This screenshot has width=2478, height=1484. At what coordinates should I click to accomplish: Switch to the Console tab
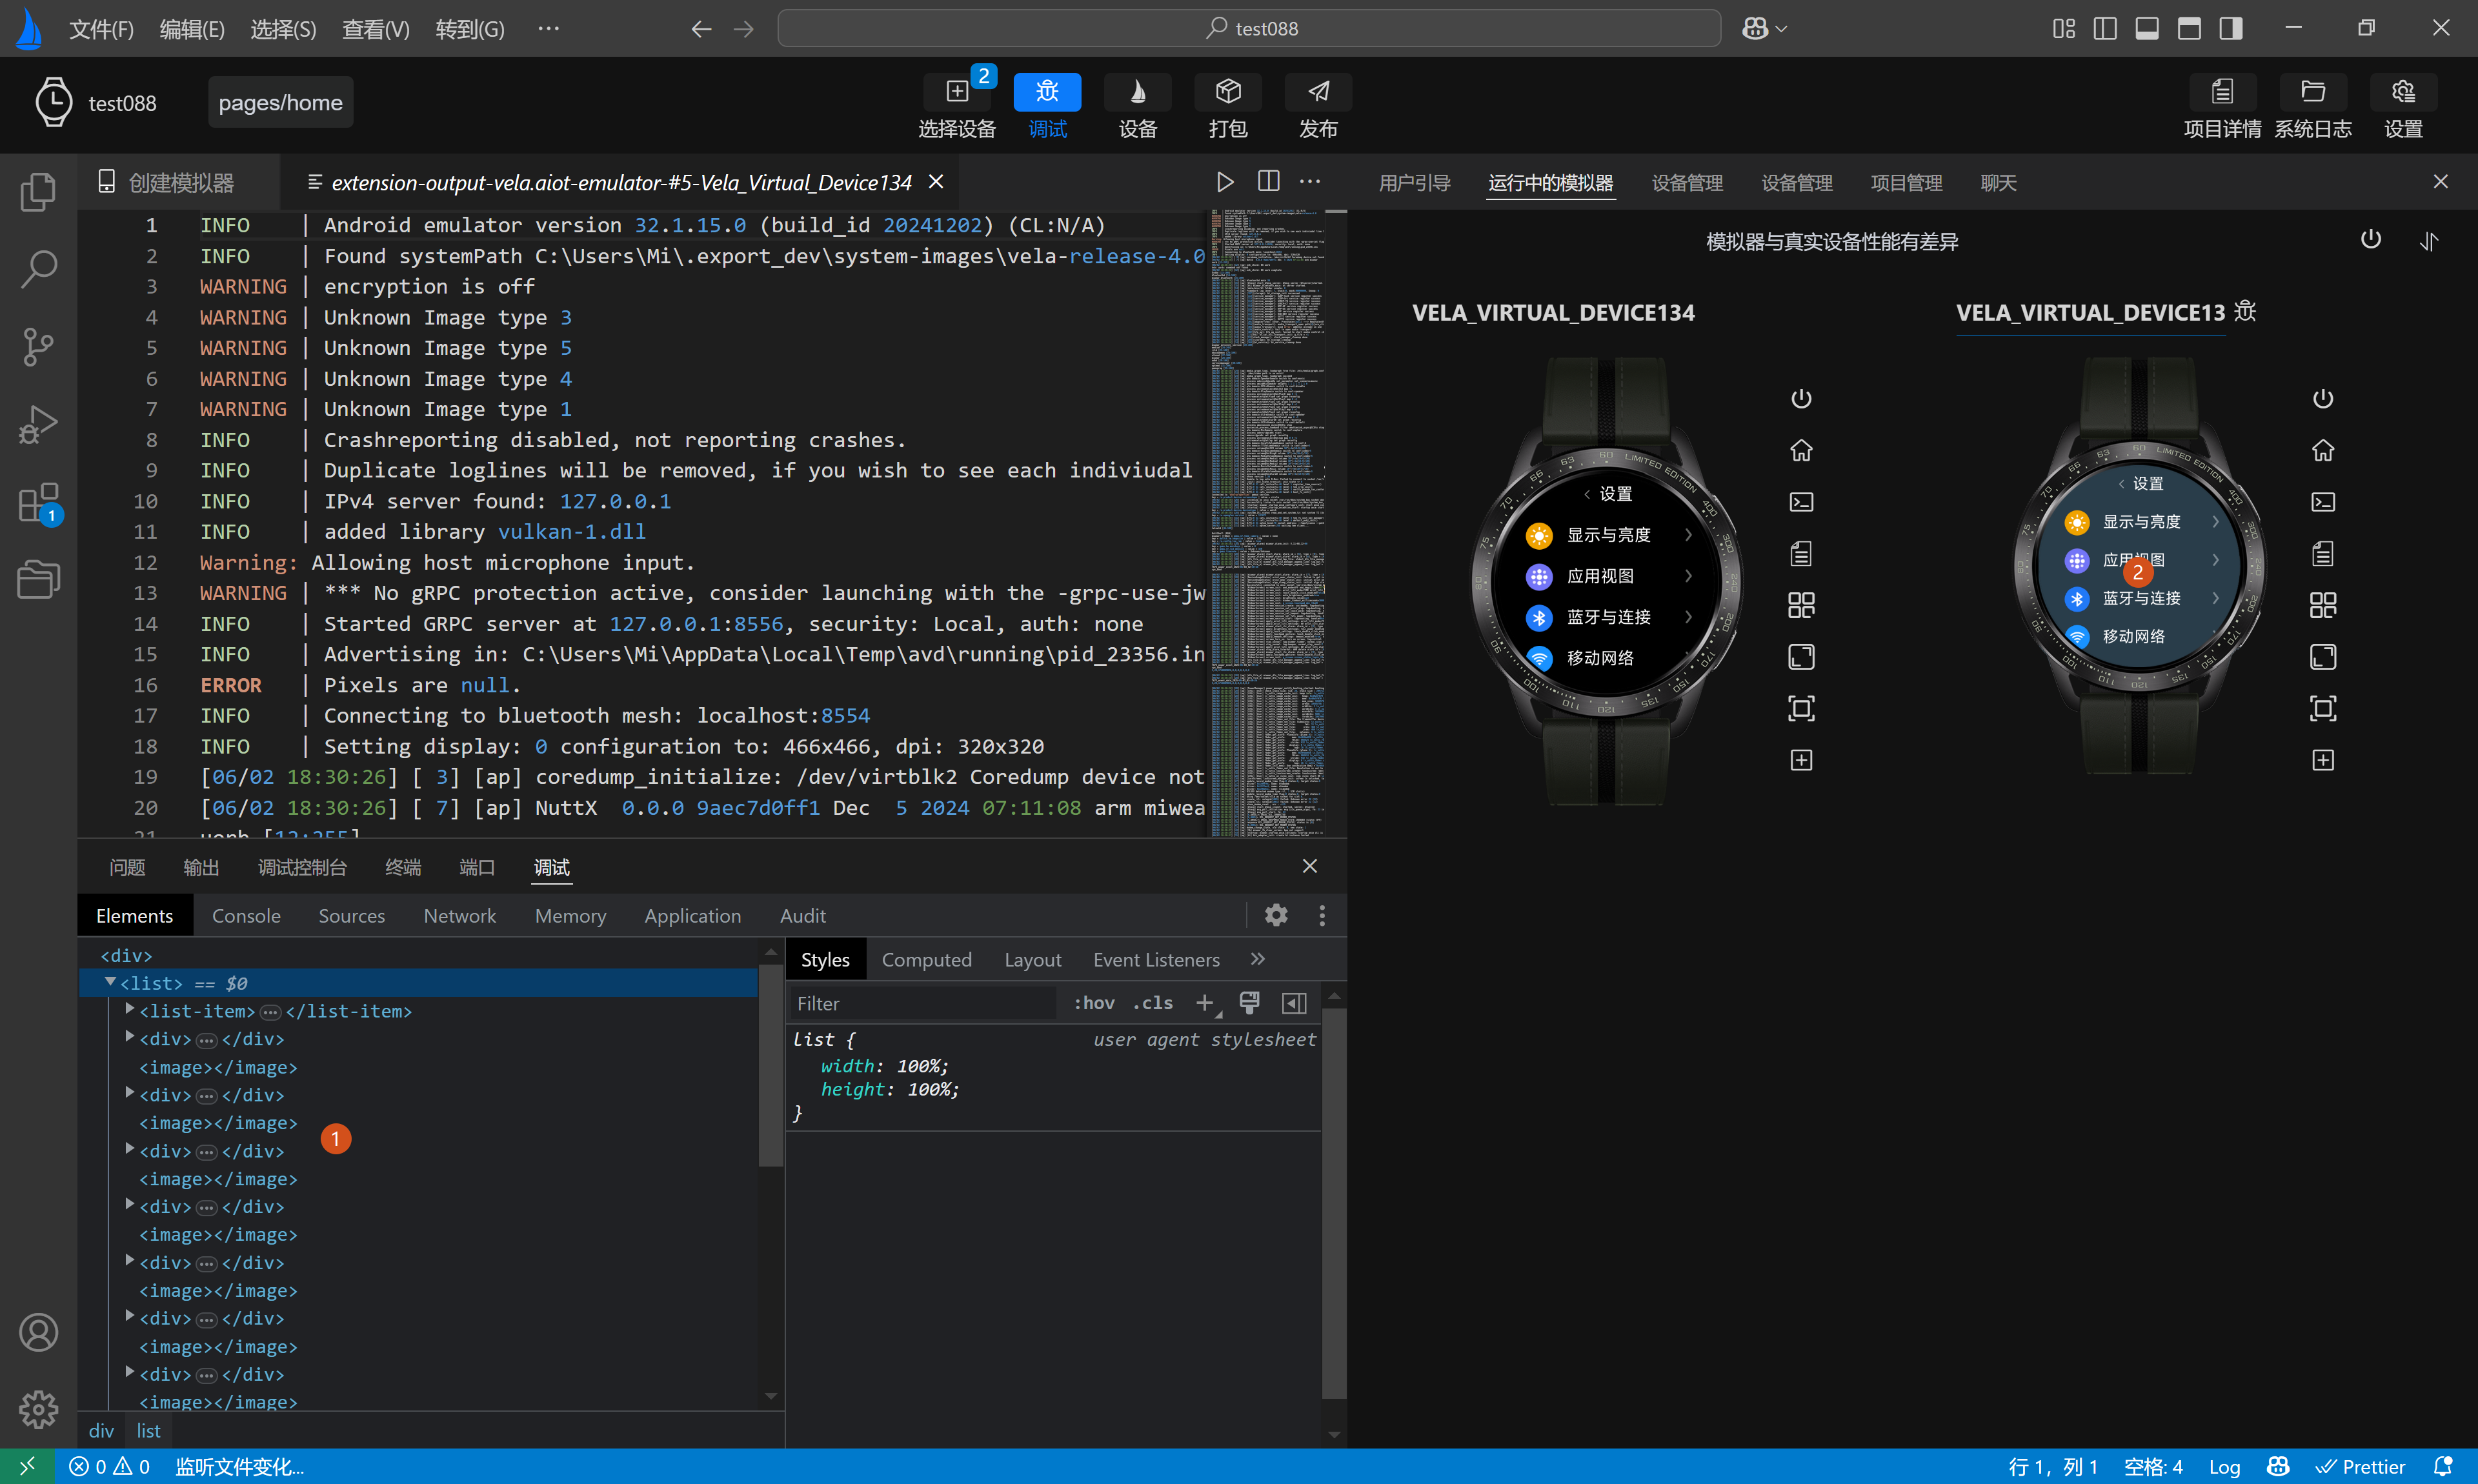pyautogui.click(x=246, y=915)
